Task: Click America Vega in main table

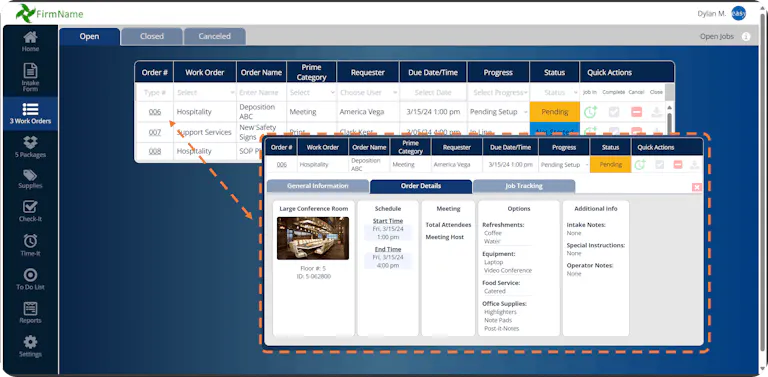Action: [361, 112]
